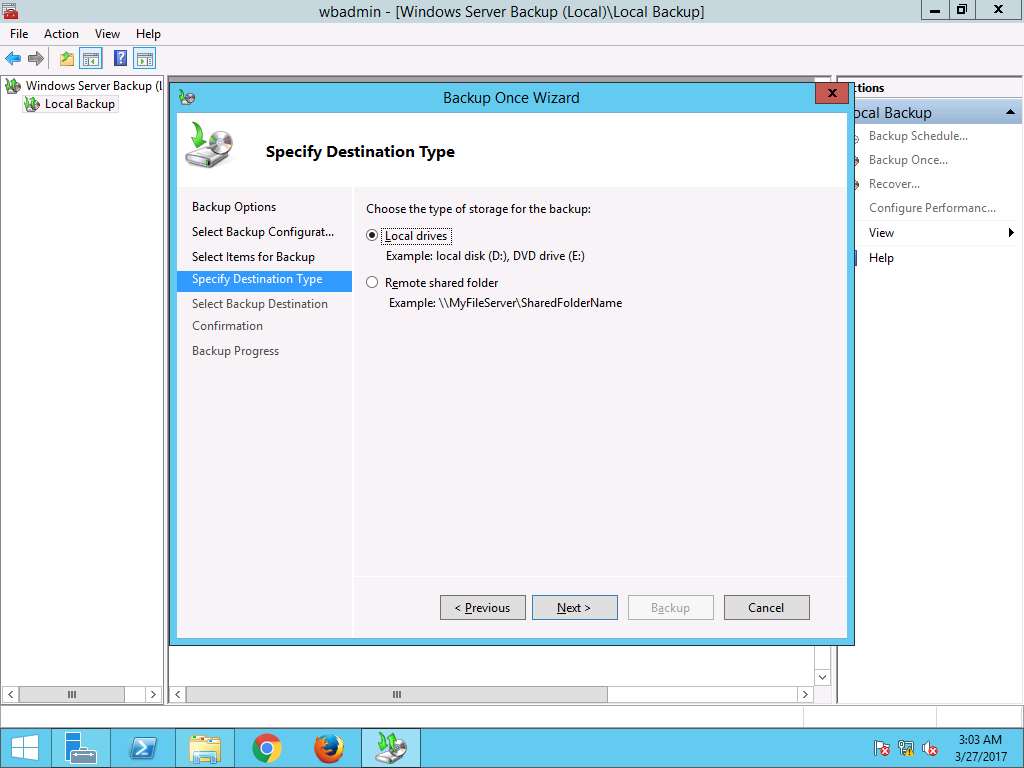Viewport: 1024px width, 768px height.
Task: Click center pane scroll left arrow
Action: 178,694
